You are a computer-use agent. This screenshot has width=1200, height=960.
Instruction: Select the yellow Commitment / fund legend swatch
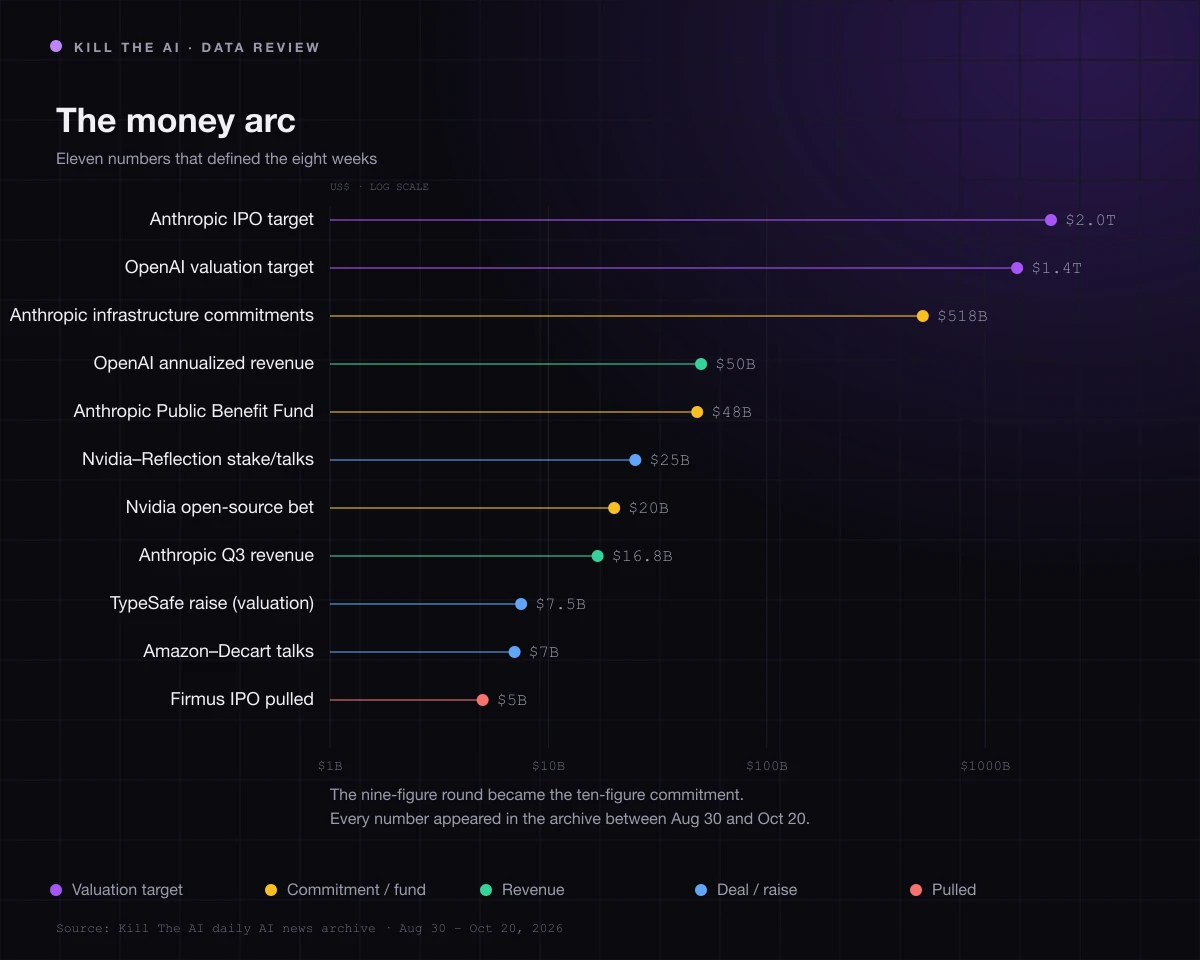(x=271, y=890)
